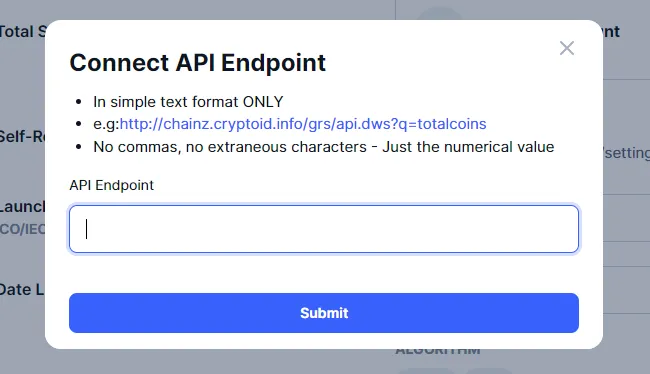Click the Connect API Endpoint heading
Screen dimensions: 650x374
click(198, 63)
